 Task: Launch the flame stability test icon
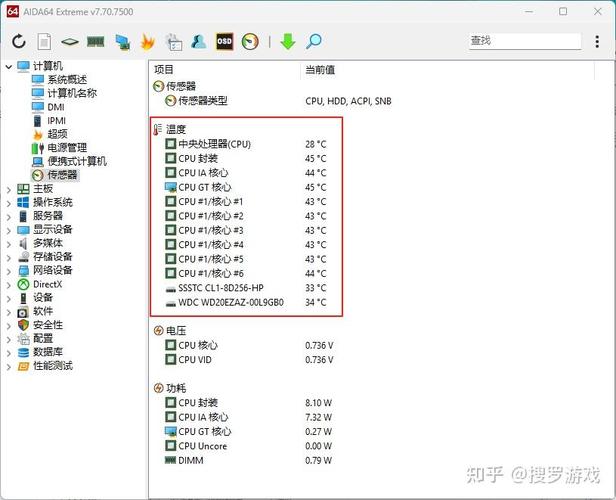click(148, 42)
